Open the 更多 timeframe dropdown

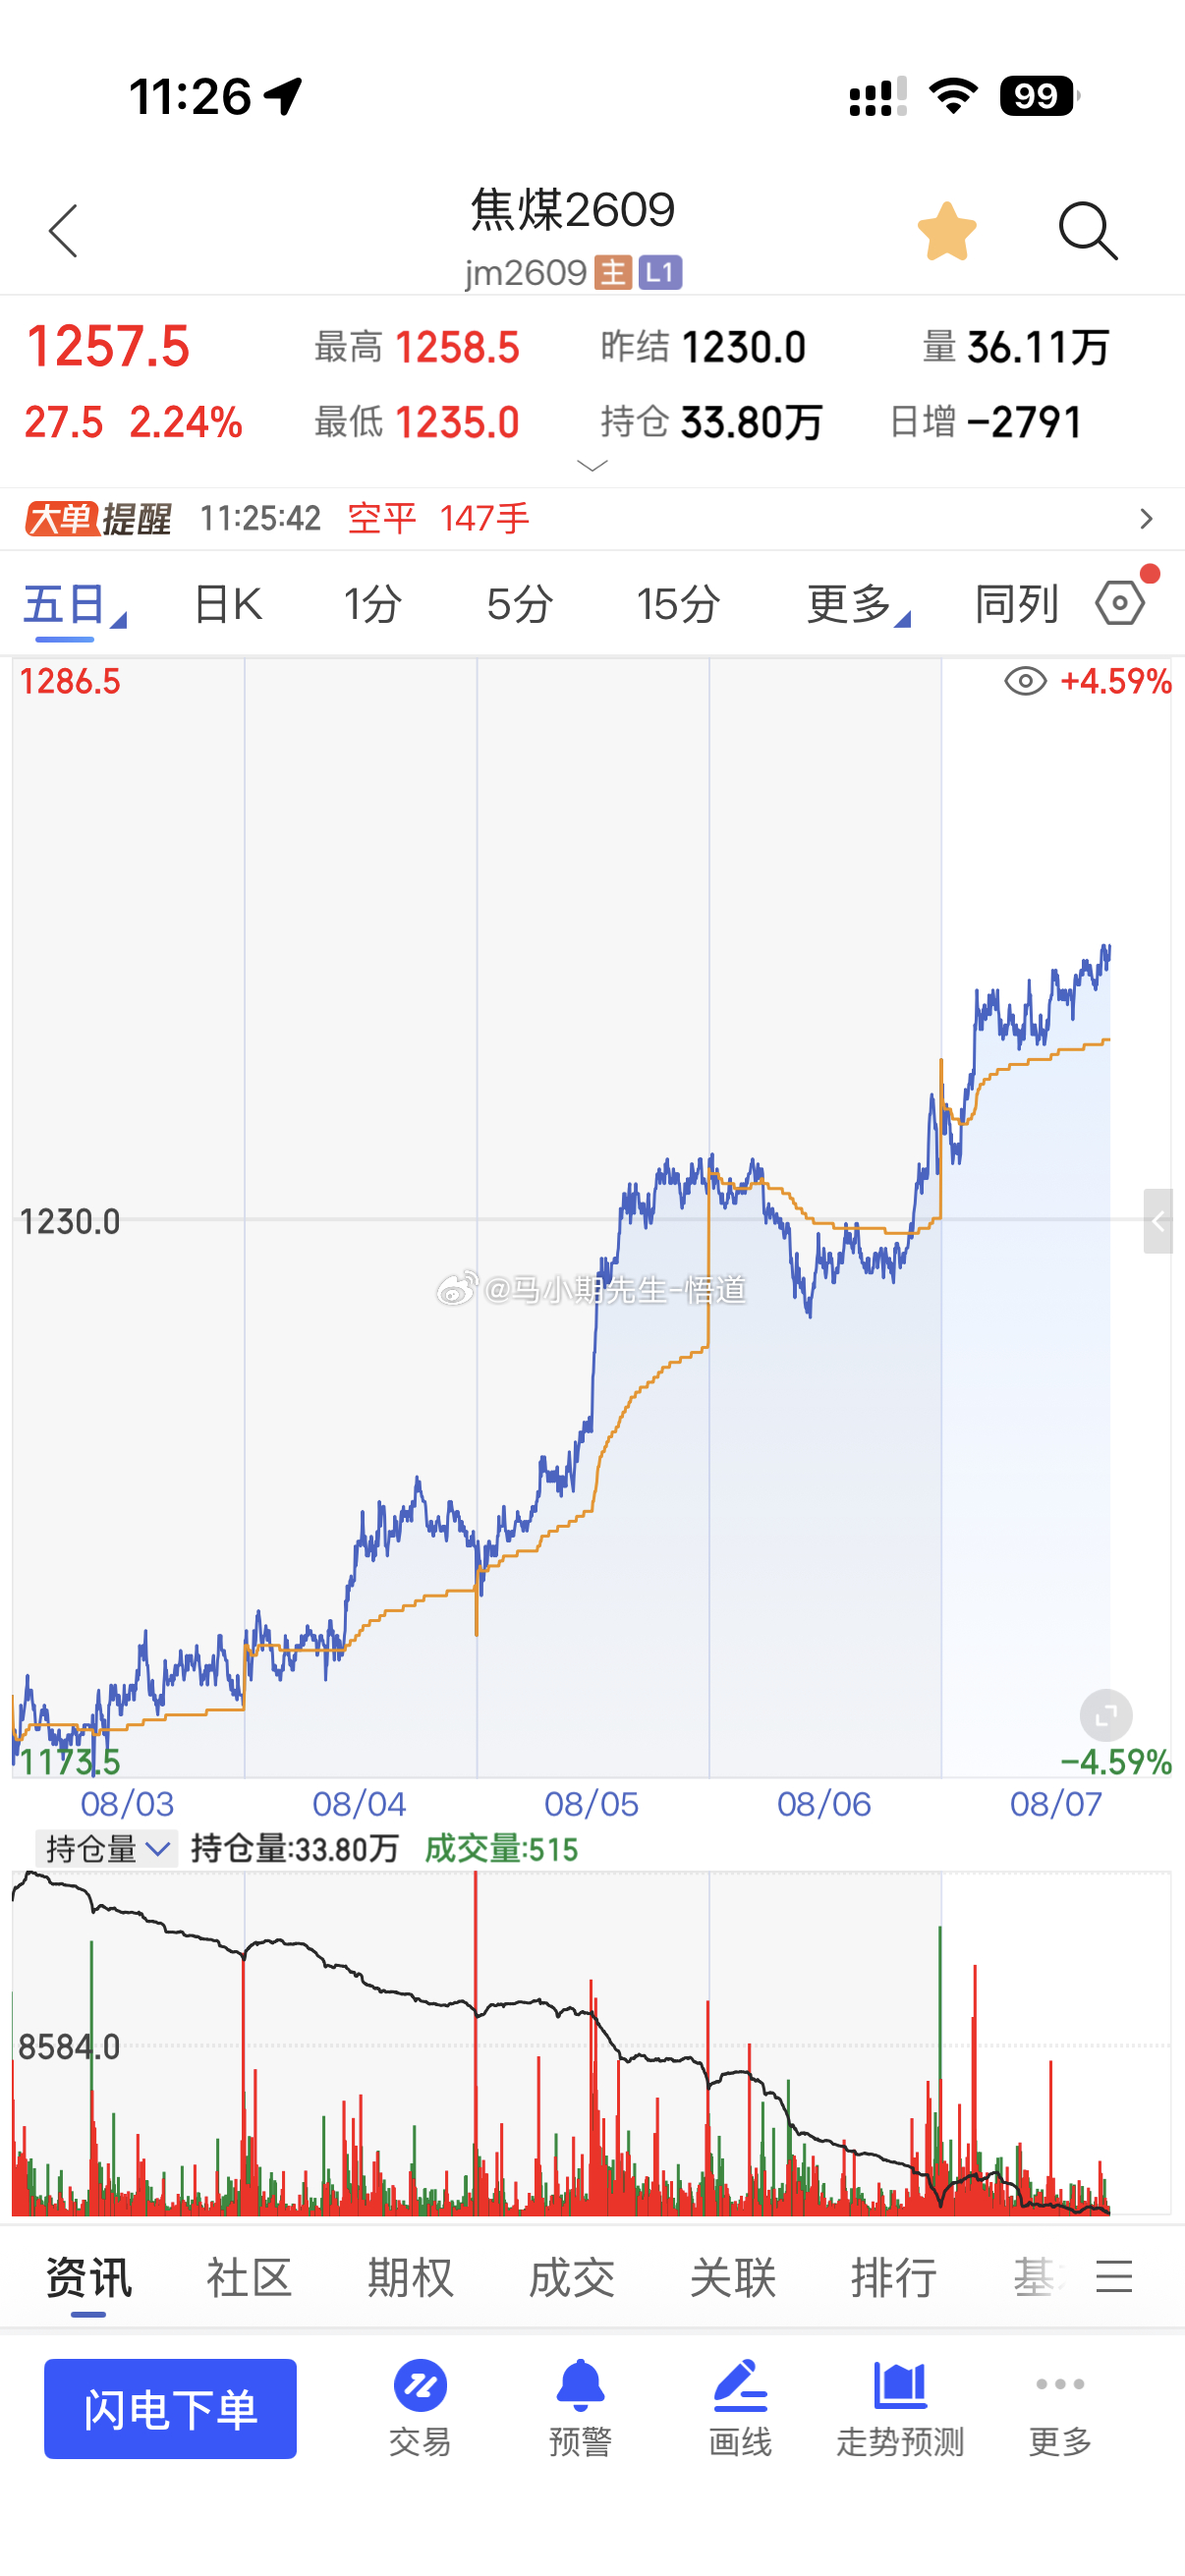coord(858,604)
